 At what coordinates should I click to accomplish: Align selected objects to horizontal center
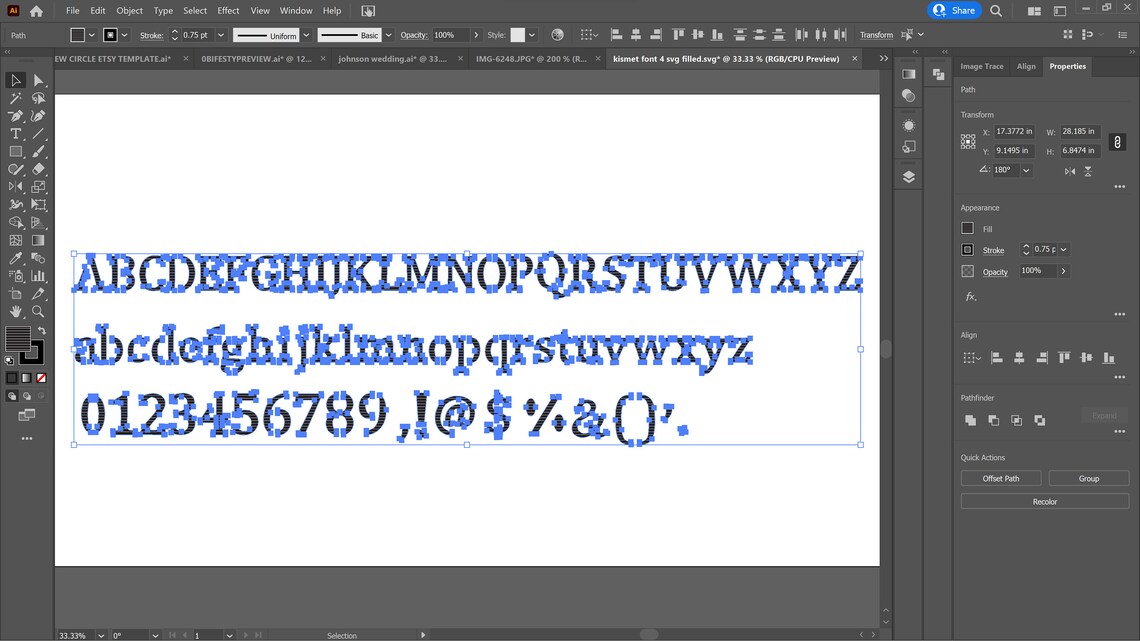1019,357
